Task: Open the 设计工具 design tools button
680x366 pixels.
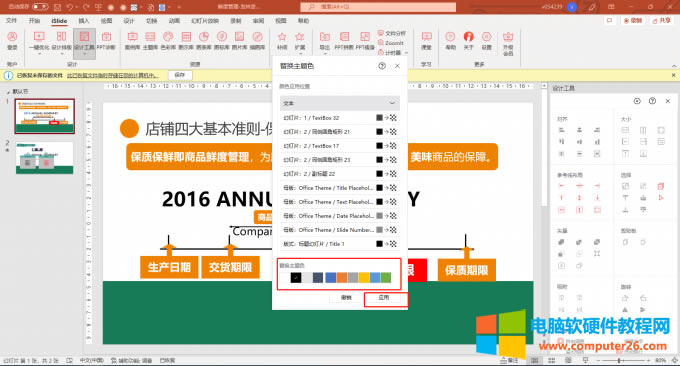Action: point(84,43)
